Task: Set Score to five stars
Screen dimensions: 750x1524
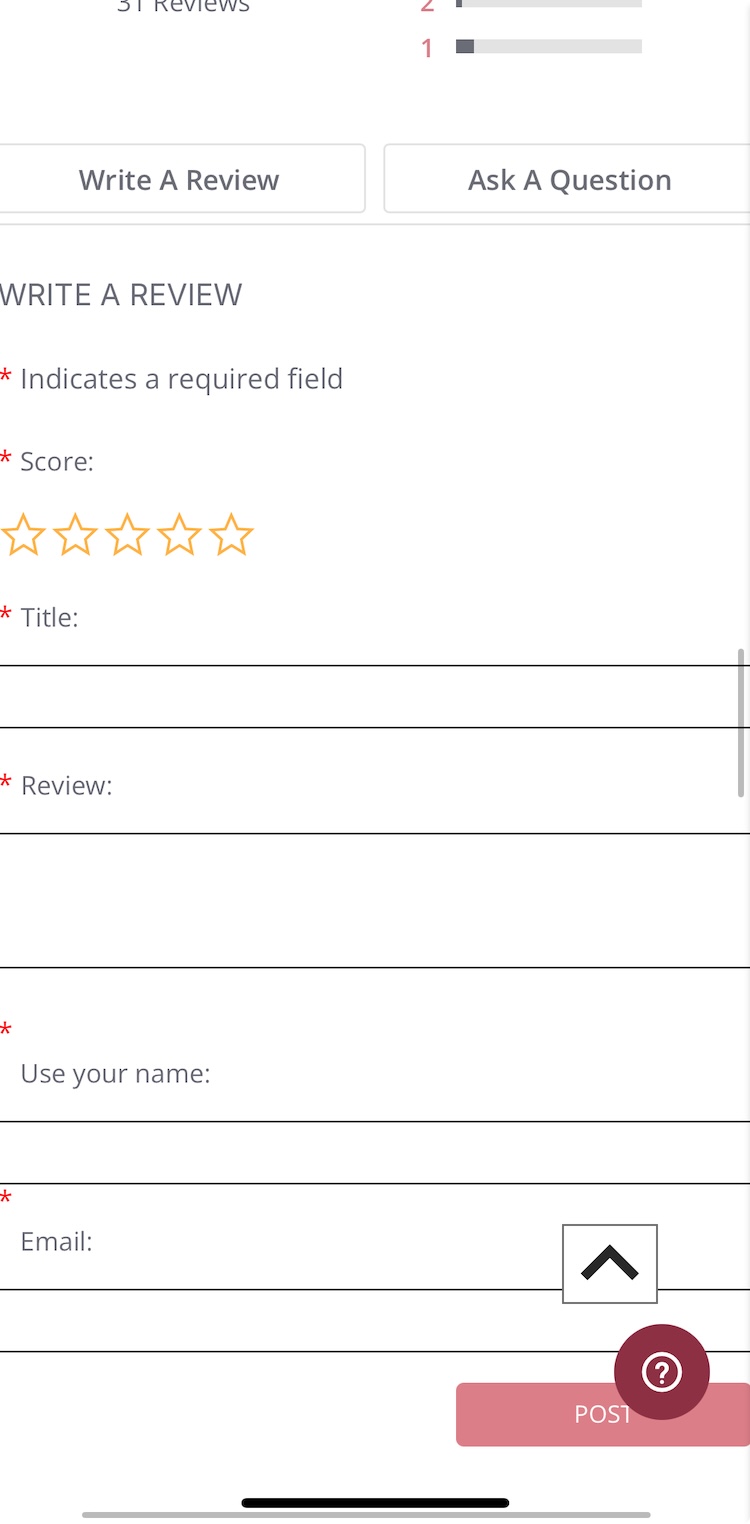Action: [231, 535]
